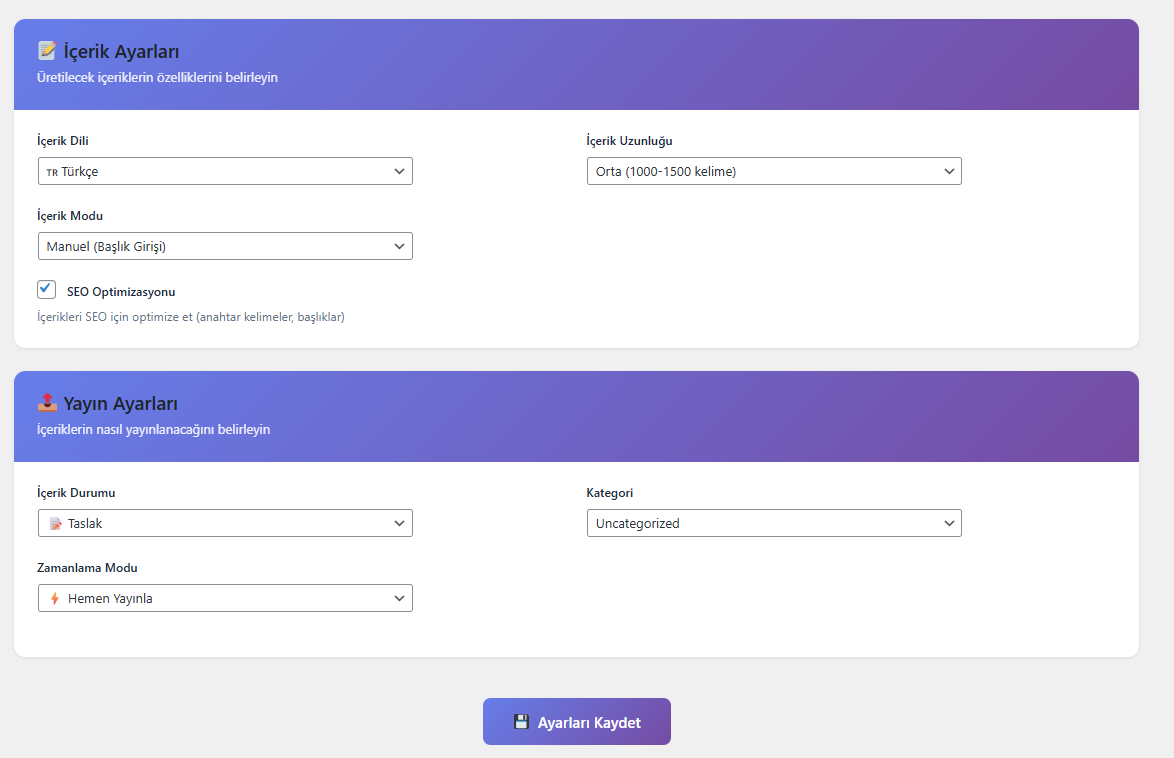Expand the İçerik Uzunluğu dropdown arrow
The image size is (1174, 758).
click(x=949, y=171)
